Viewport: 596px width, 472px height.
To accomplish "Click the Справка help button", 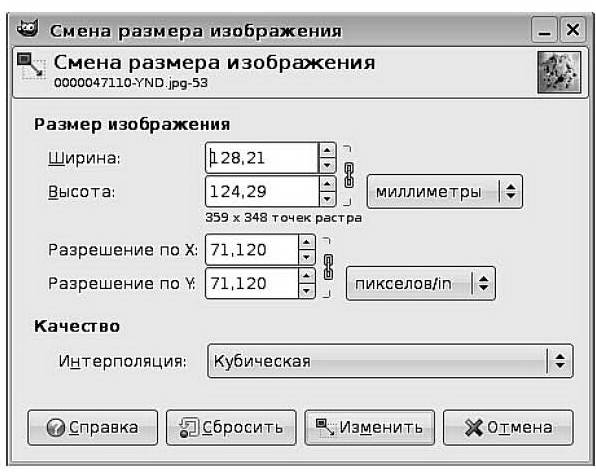I will pyautogui.click(x=93, y=428).
